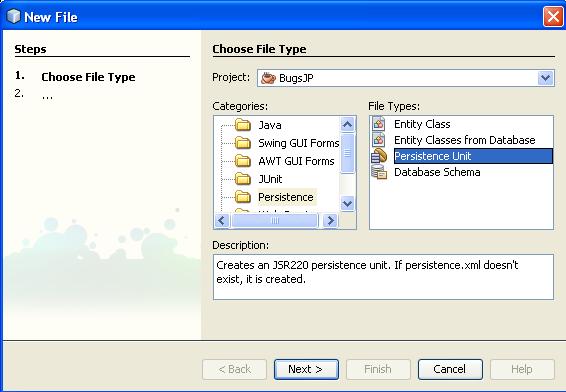Click the New File cube title icon
Image resolution: width=566 pixels, height=392 pixels.
pos(13,16)
